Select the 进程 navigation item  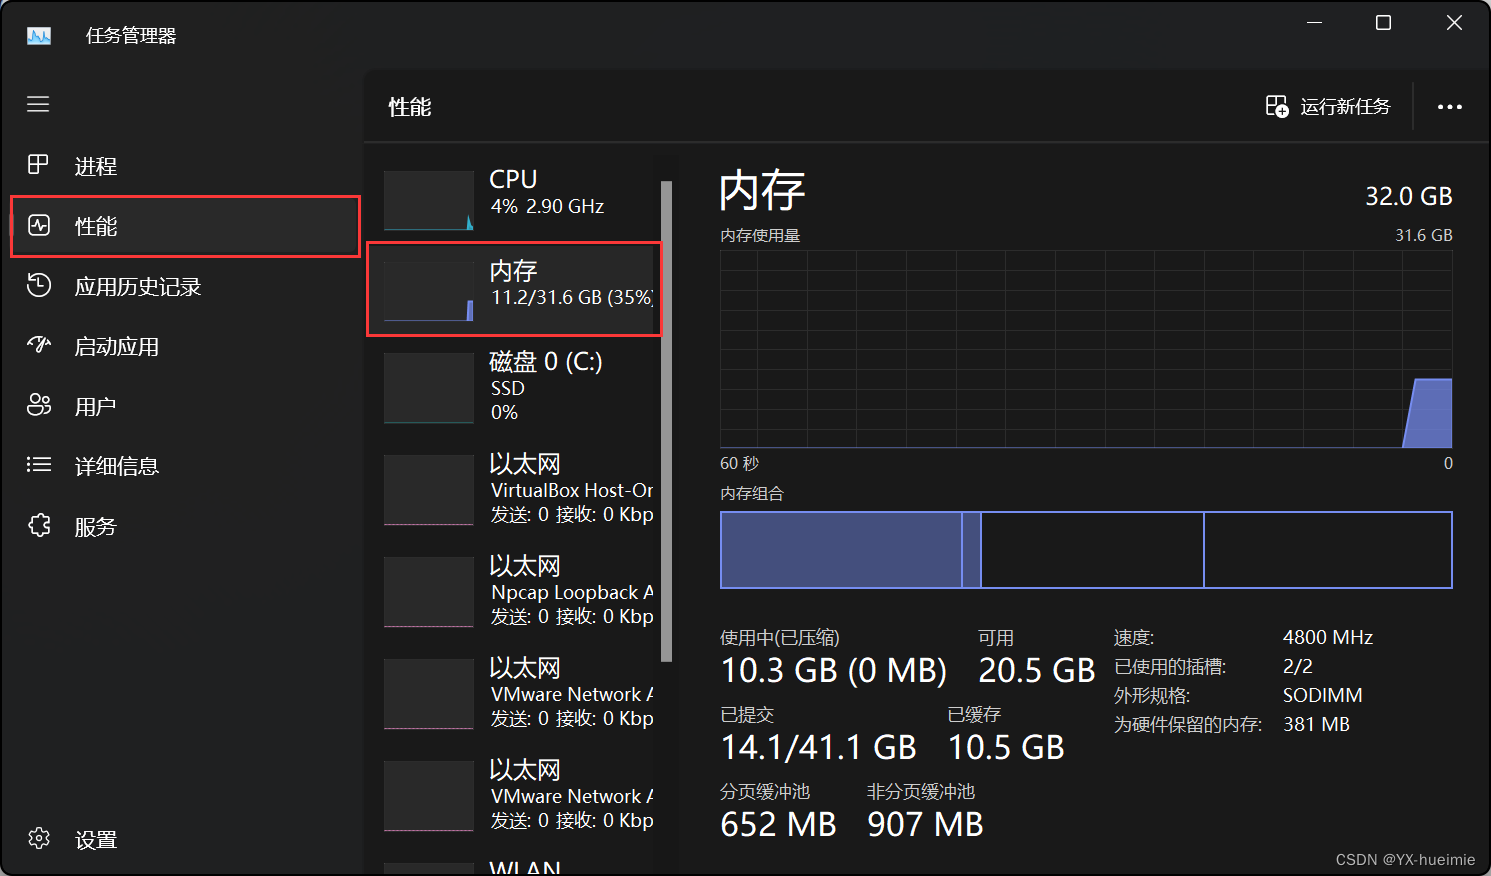tap(185, 166)
